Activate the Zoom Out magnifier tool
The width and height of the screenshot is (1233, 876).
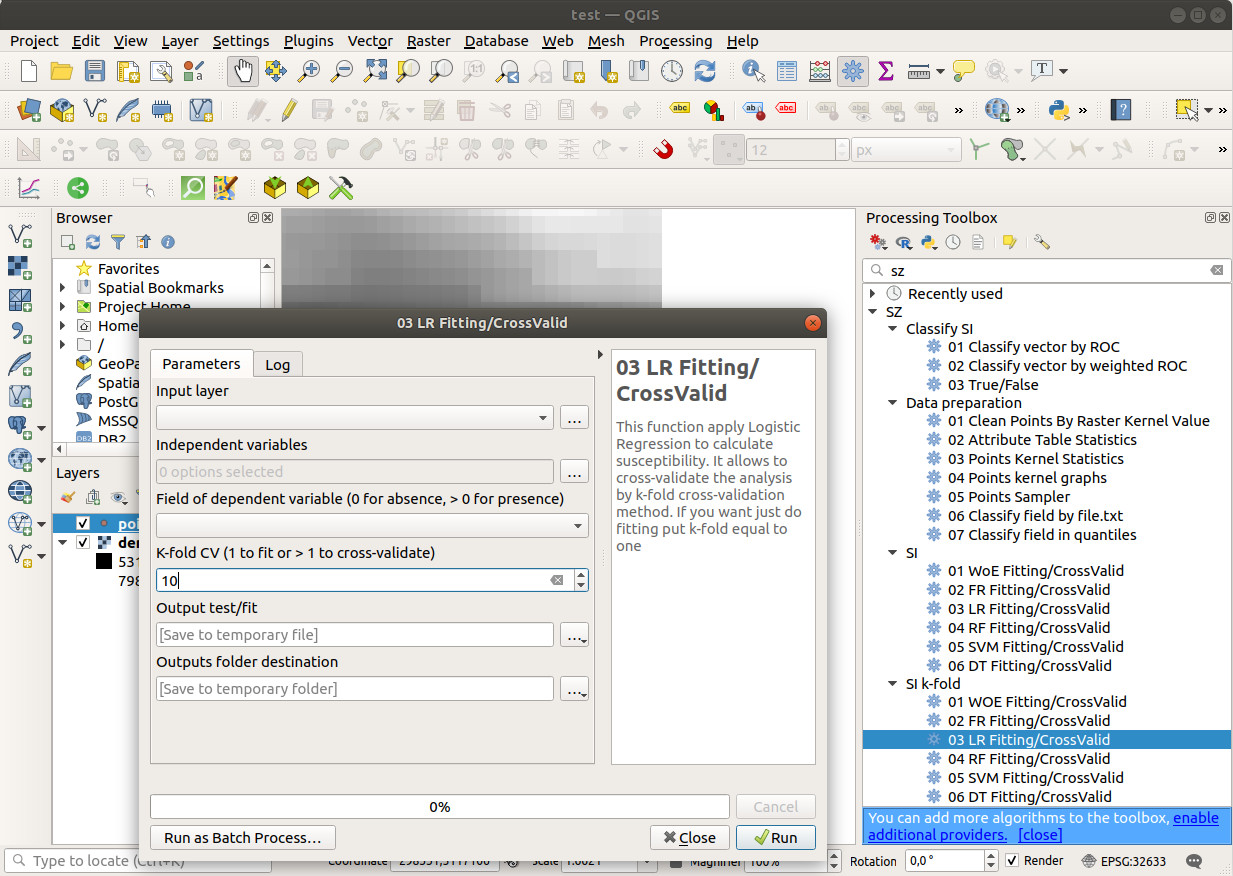point(342,71)
